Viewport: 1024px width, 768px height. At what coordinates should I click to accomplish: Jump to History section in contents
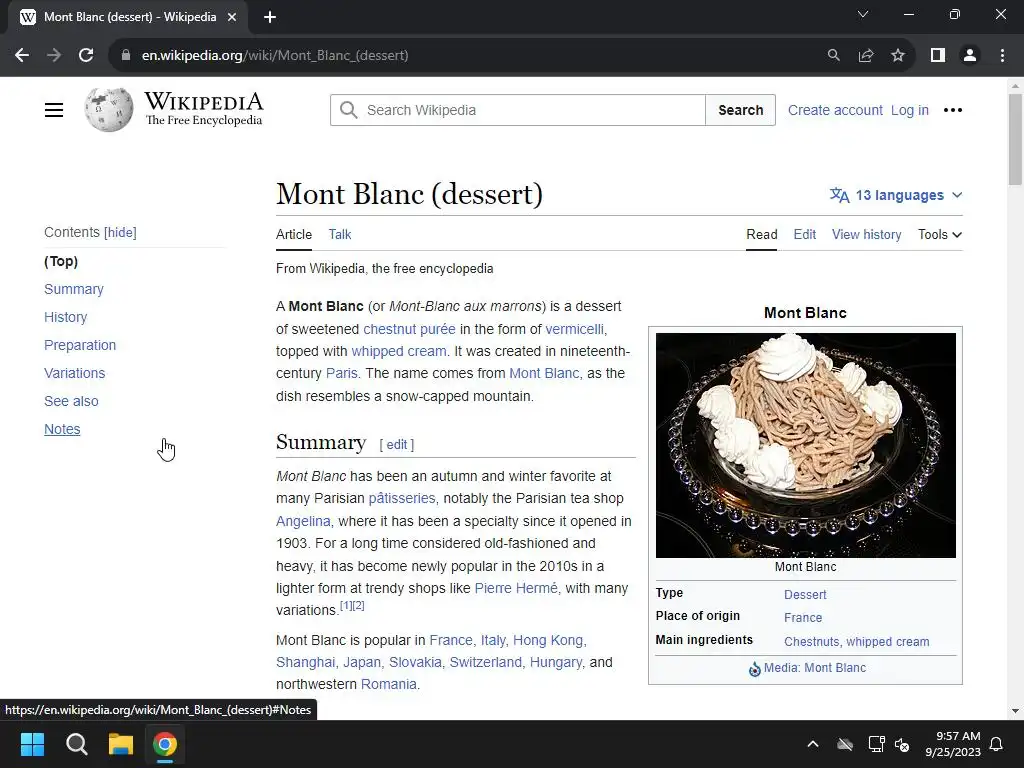pyautogui.click(x=65, y=317)
